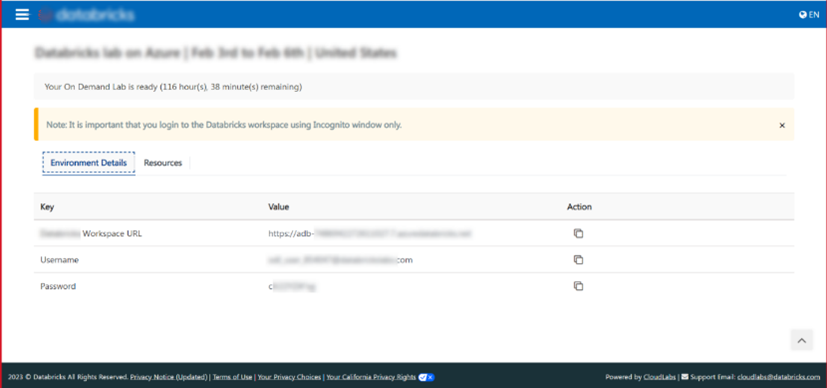Click the support email envelope icon
The height and width of the screenshot is (388, 827).
[685, 377]
